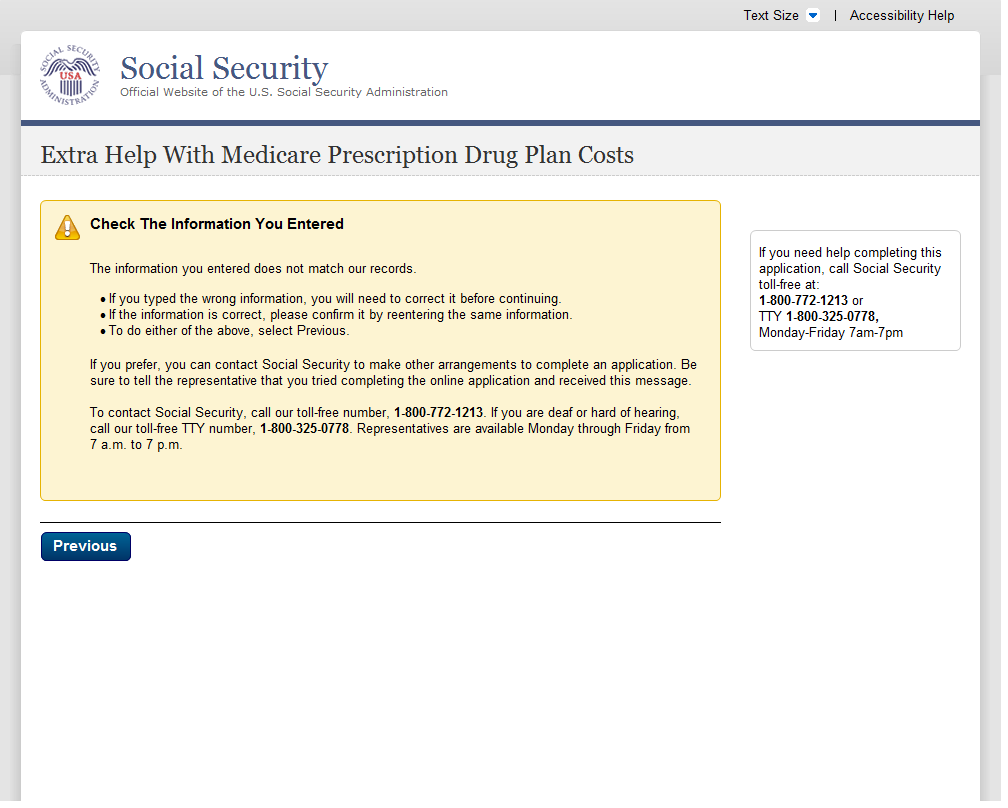Click TTY 1-800-325-0778 in the side help panel
This screenshot has height=808, width=1008.
831,316
